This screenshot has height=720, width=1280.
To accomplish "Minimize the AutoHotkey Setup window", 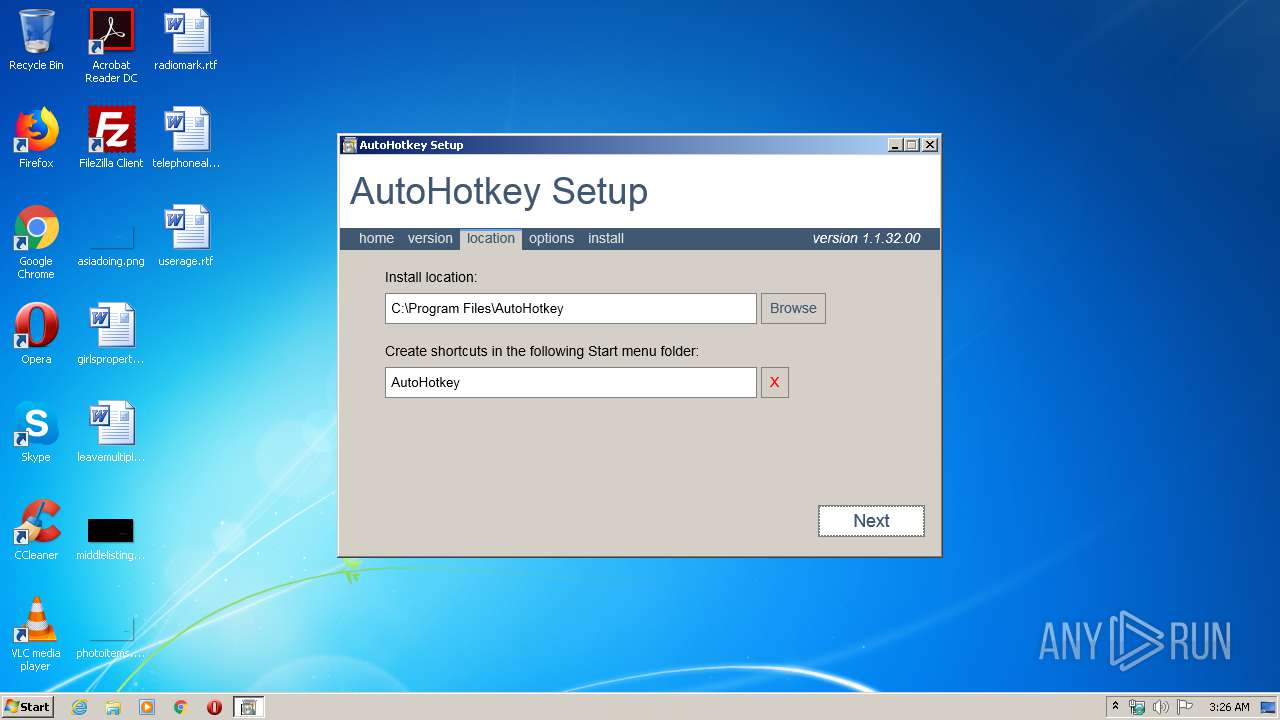I will [895, 145].
